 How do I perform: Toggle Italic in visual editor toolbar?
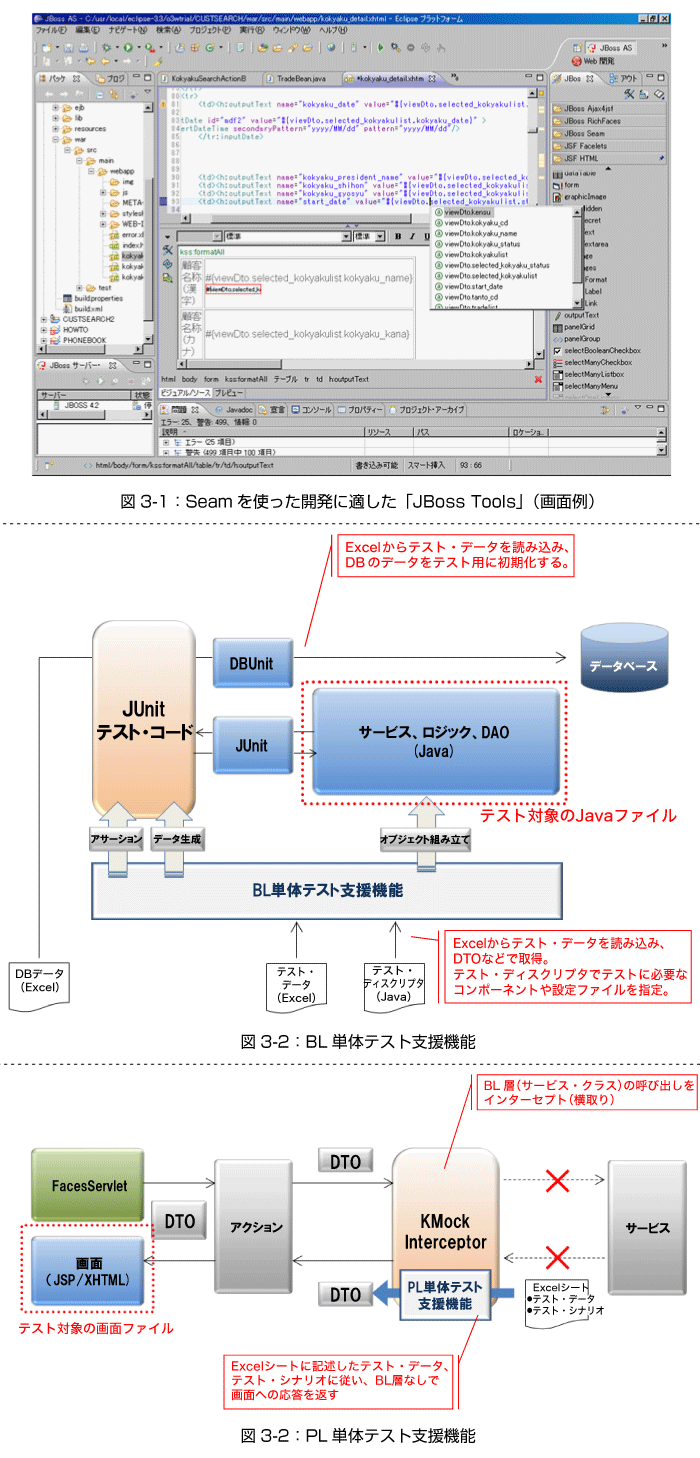point(410,237)
